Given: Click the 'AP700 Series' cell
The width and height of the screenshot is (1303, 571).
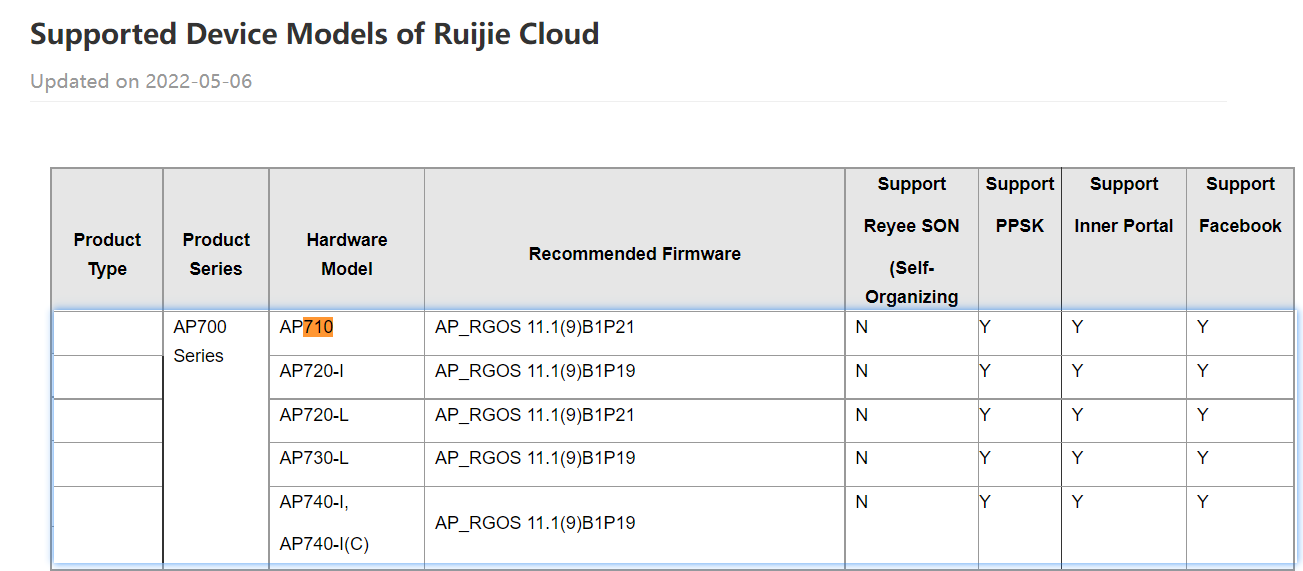Looking at the screenshot, I should 200,341.
